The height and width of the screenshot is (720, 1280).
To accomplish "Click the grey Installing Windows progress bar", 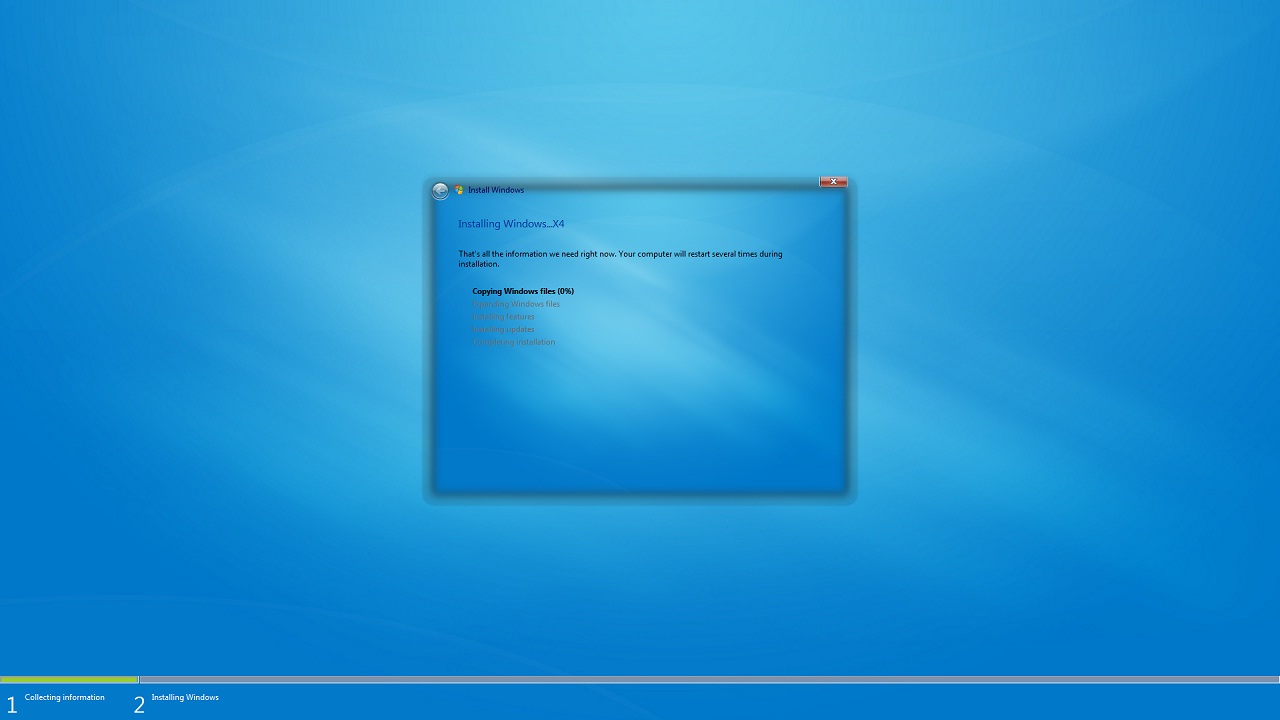I will [x=710, y=680].
